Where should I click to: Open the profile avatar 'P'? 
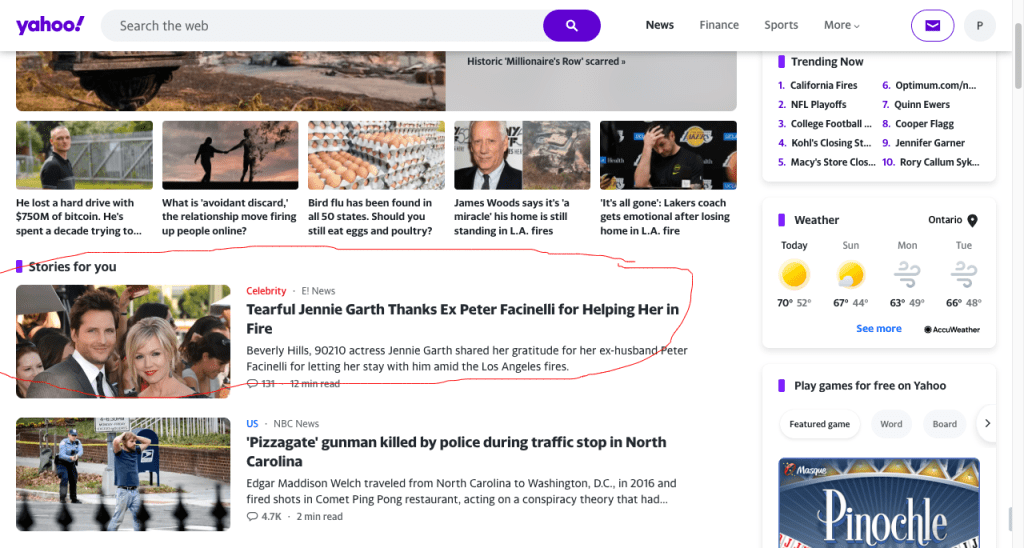tap(979, 25)
